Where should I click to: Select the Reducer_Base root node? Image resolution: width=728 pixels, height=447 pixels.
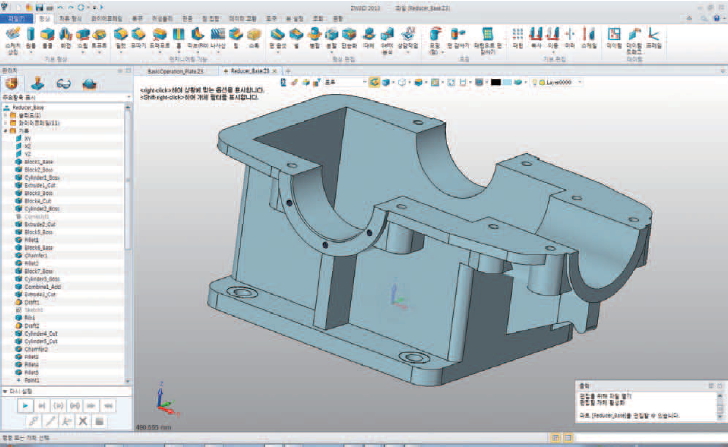click(x=28, y=107)
